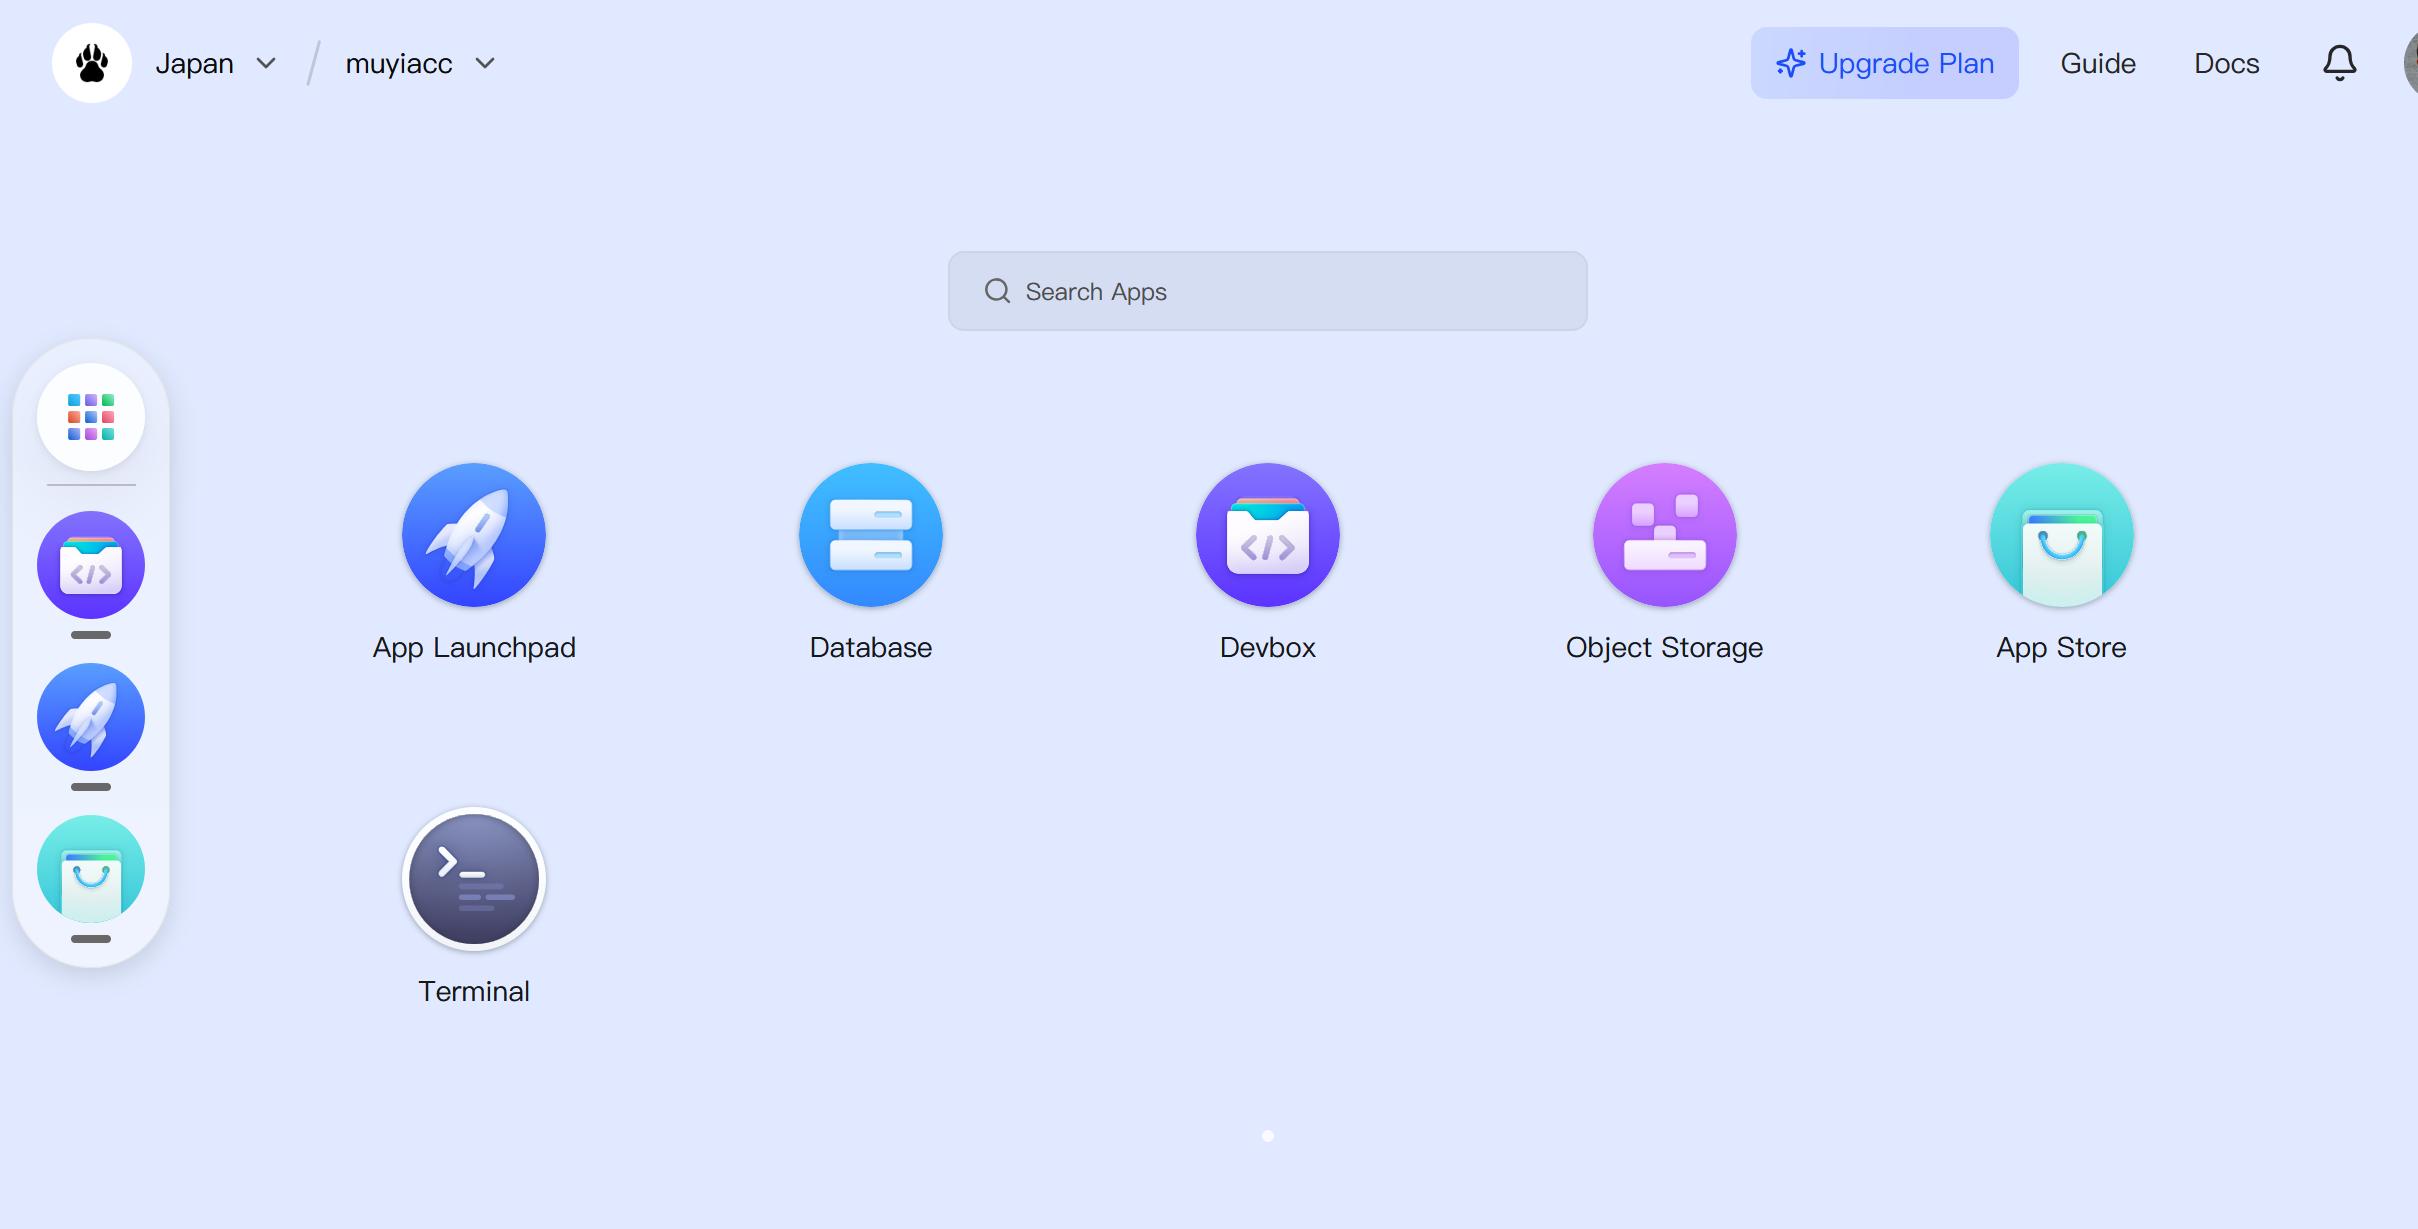Open the user profile avatar at edge
Screen dimensions: 2418x1229
(x=2411, y=63)
